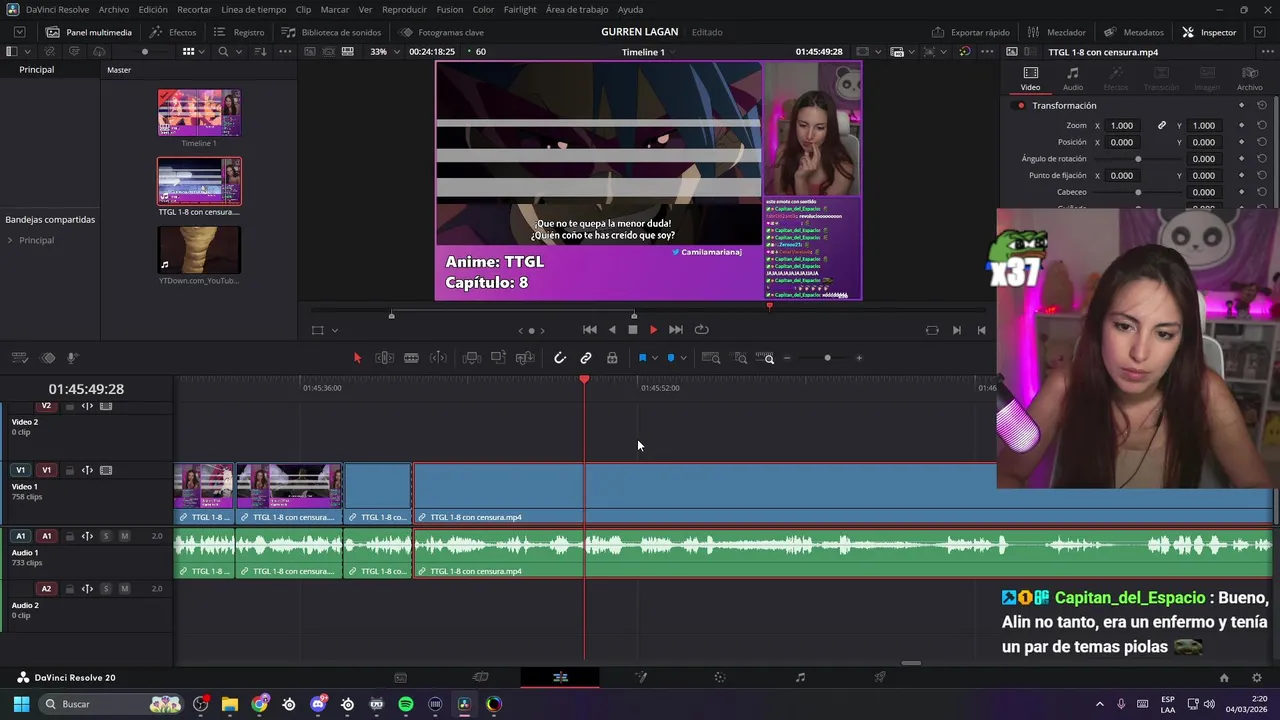Select the YTDown.com_YouTube audio clip thumbnail
Viewport: 1280px width, 720px height.
199,250
